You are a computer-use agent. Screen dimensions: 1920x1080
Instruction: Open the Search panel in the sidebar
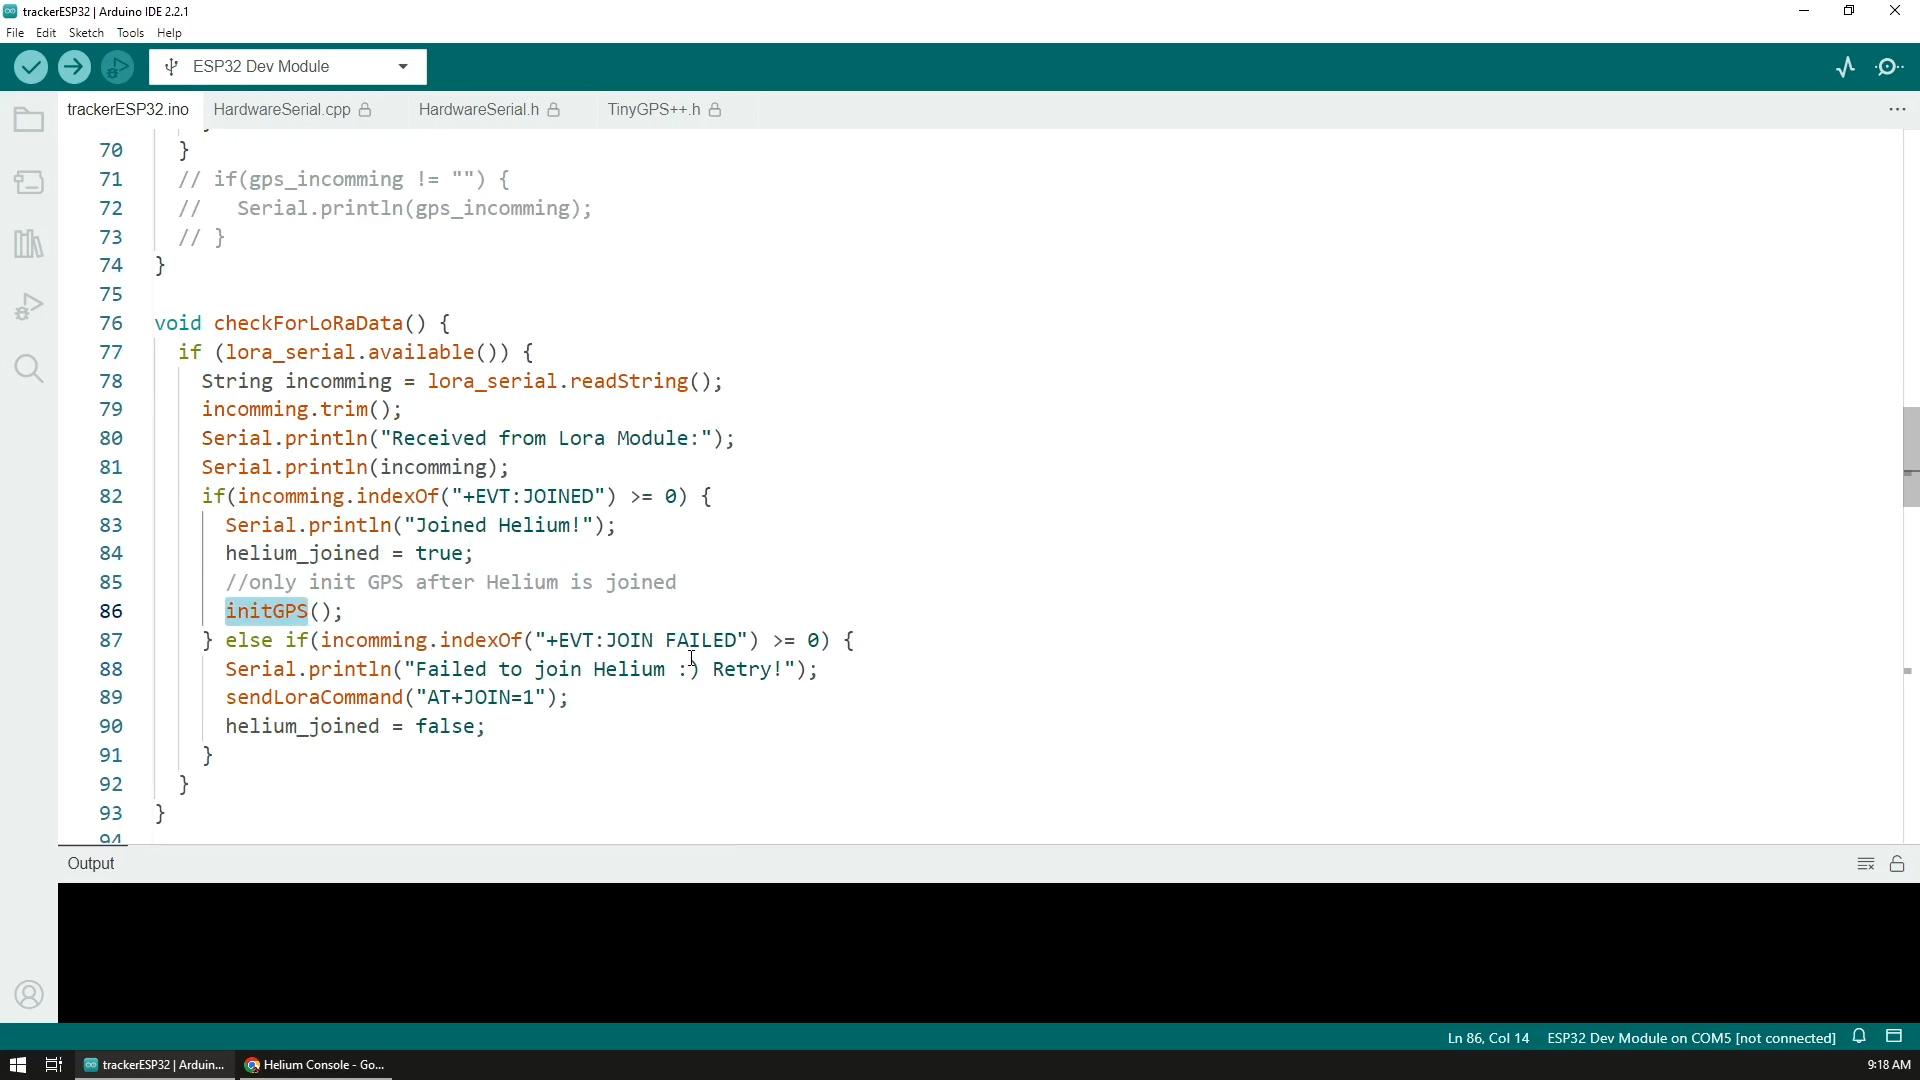pyautogui.click(x=29, y=369)
